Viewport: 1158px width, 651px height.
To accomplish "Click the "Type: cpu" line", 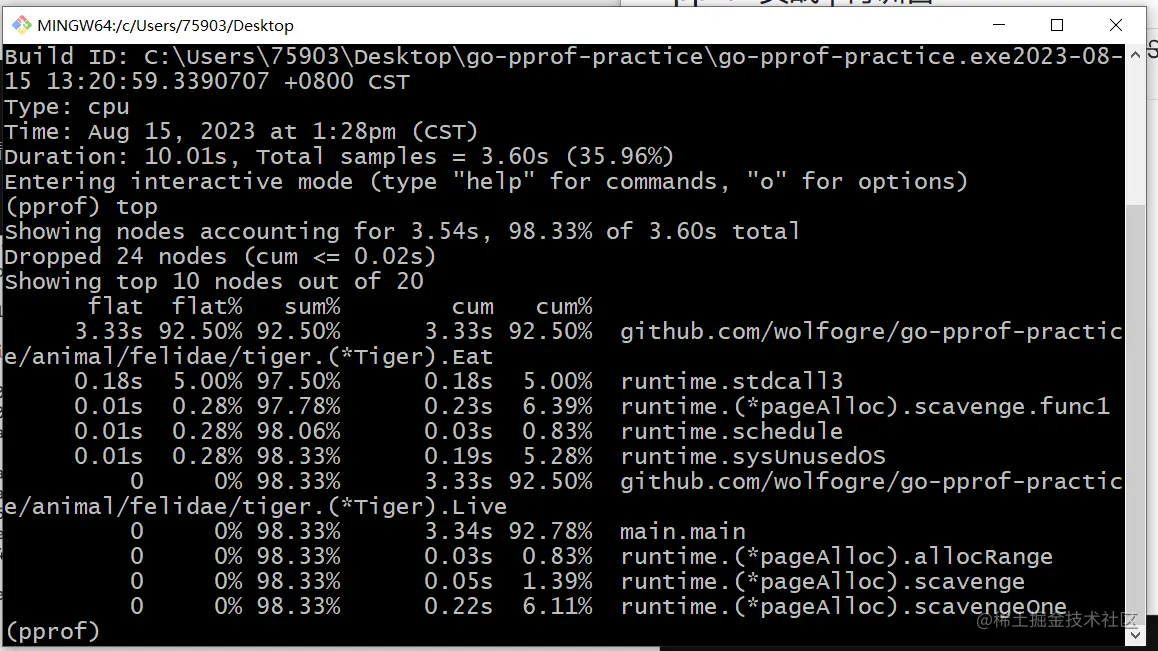I will tap(67, 106).
